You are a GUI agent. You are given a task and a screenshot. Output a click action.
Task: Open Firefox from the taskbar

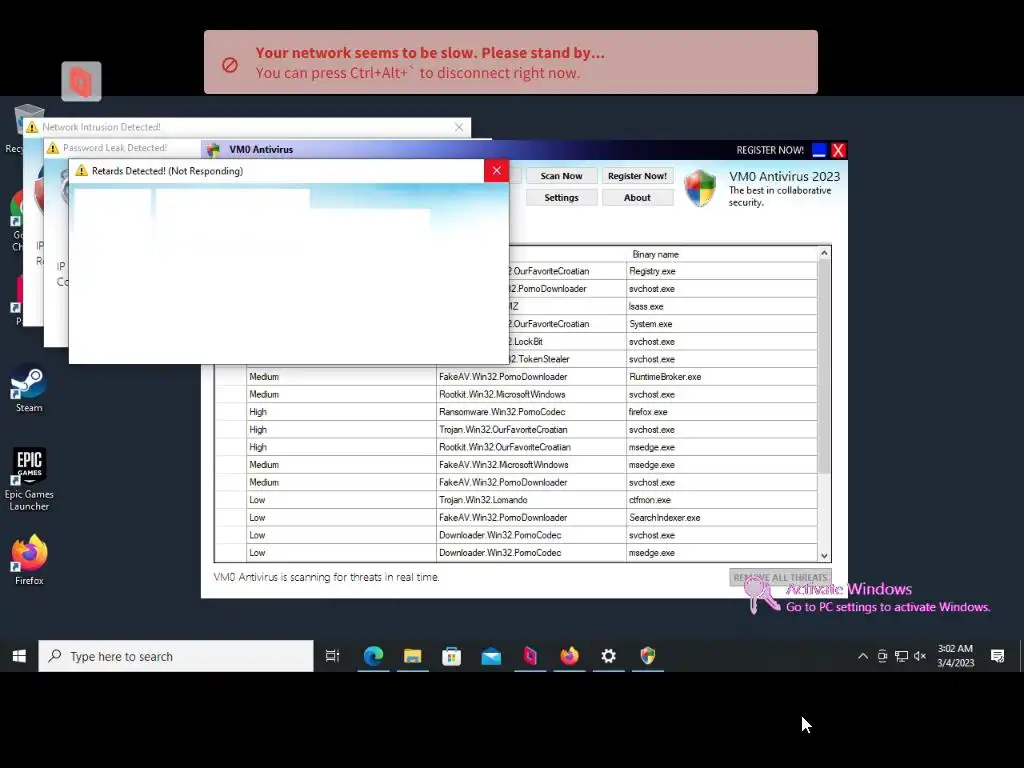click(x=569, y=656)
